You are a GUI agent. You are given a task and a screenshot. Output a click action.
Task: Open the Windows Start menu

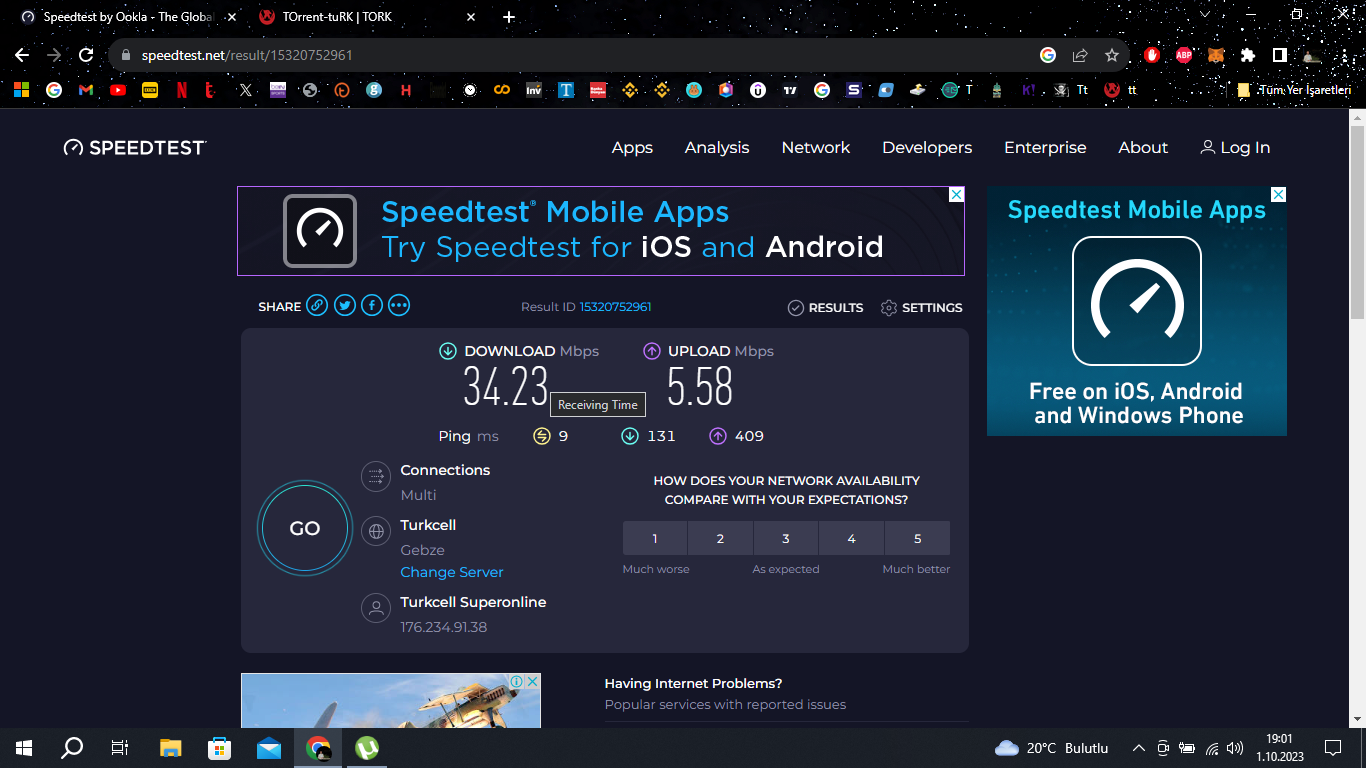pos(24,747)
